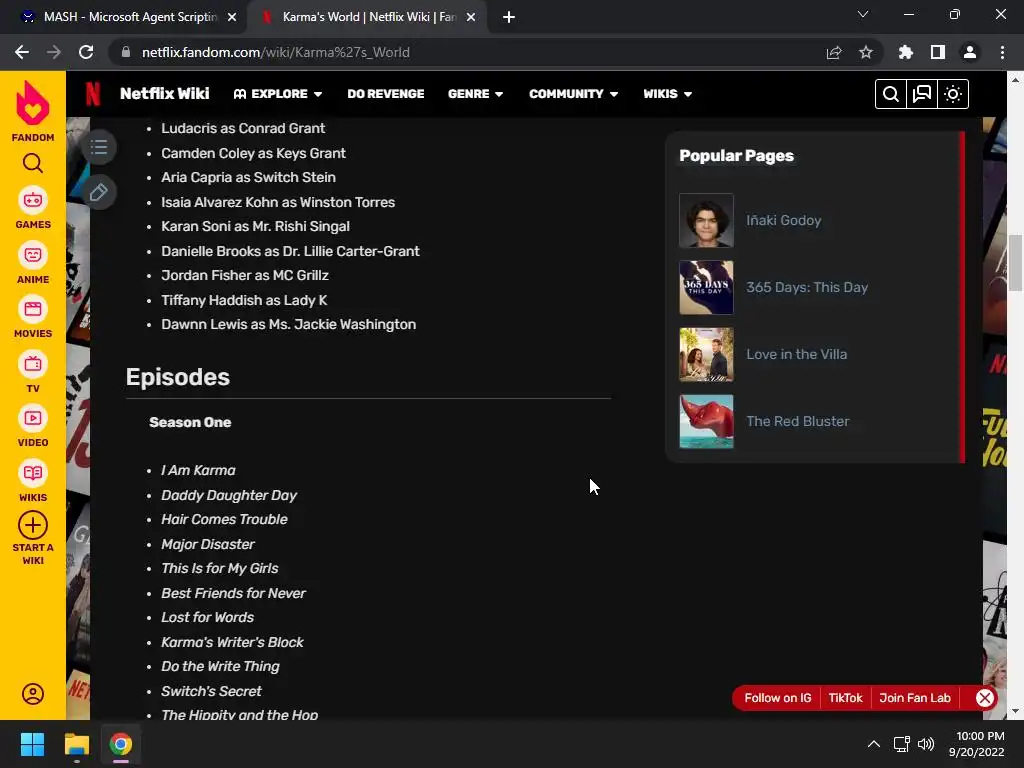Screen dimensions: 1024x768
Task: Click the TikTok button
Action: [x=846, y=698]
